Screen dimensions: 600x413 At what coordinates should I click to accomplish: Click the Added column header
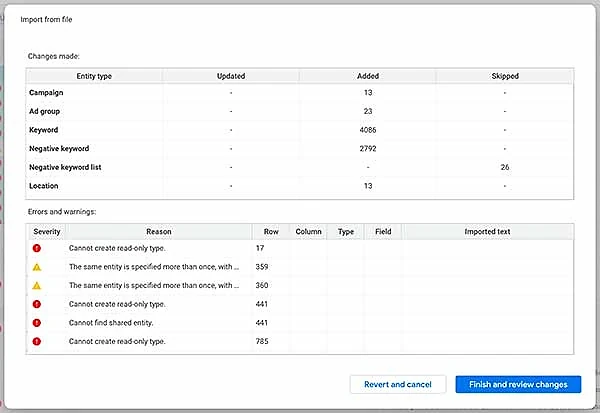tap(368, 76)
